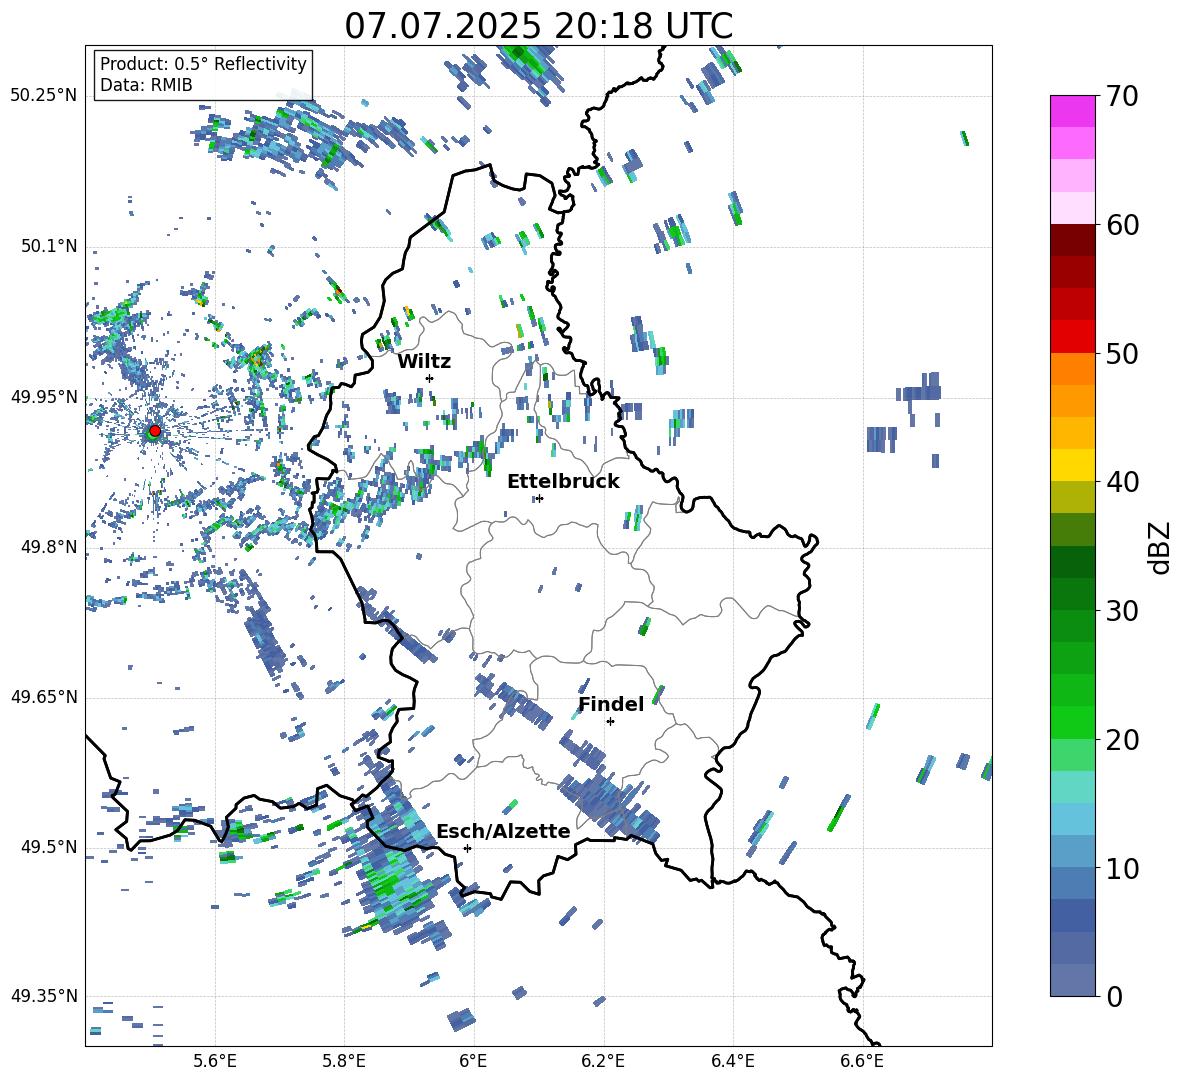Click the 20 label on the colorbar
Screen dimensions: 1184x1081
1122,740
